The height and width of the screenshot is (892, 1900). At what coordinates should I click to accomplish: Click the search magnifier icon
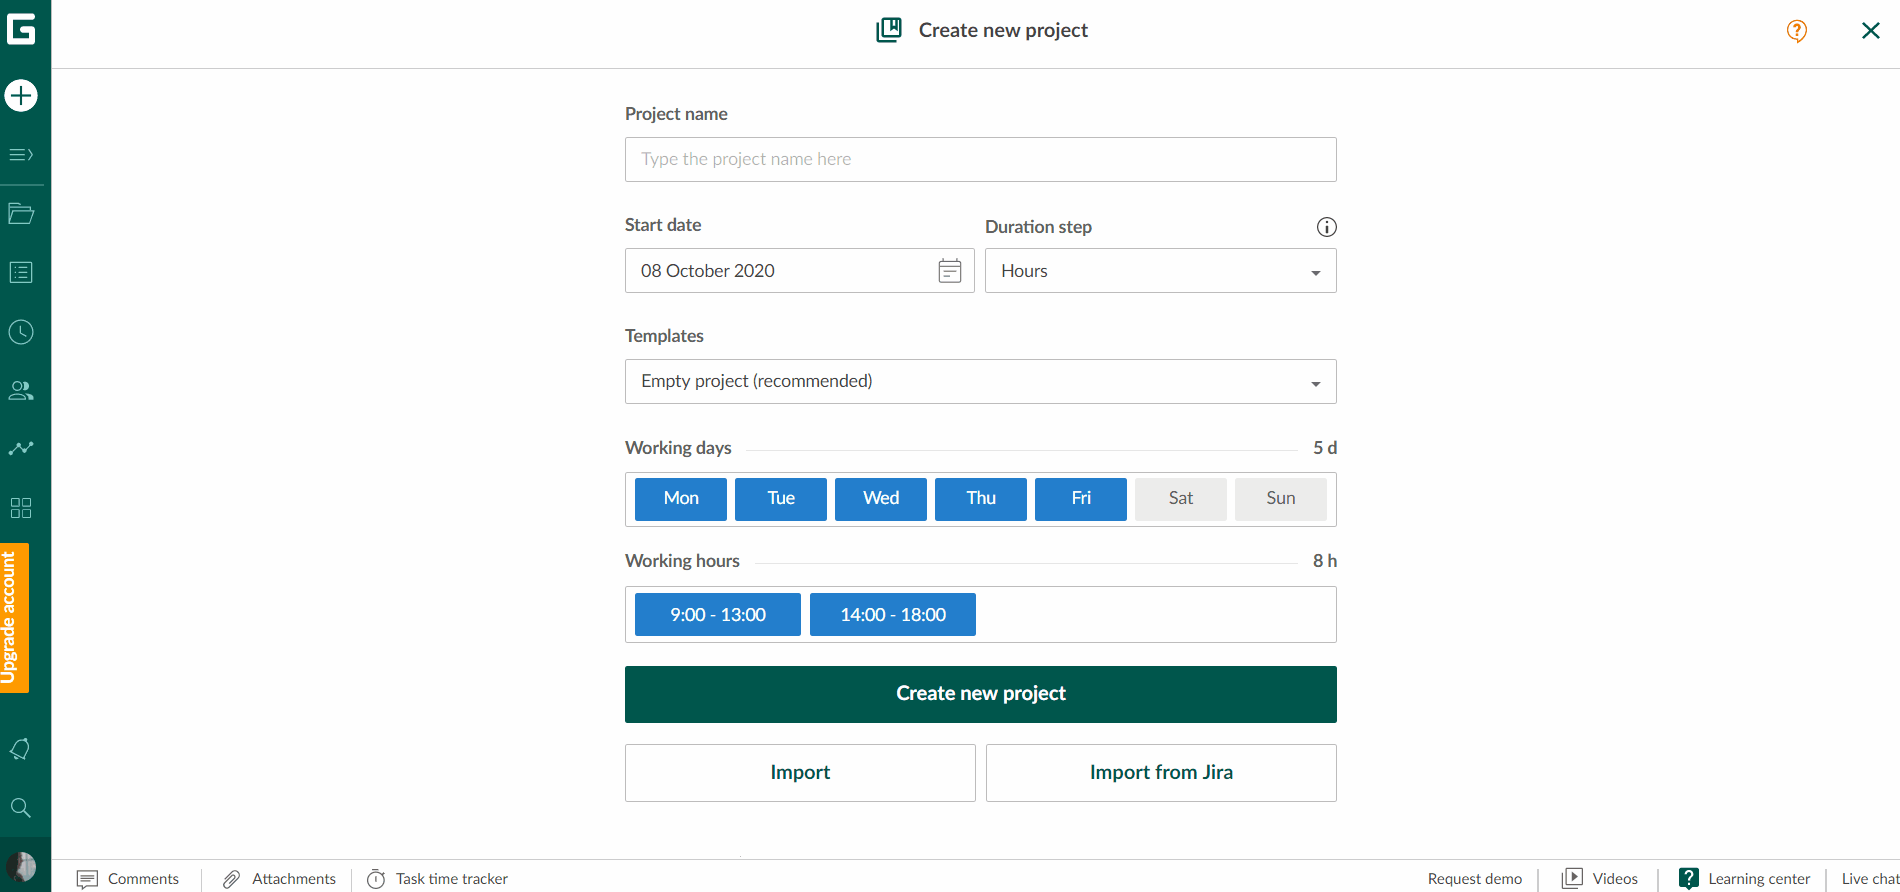point(21,808)
